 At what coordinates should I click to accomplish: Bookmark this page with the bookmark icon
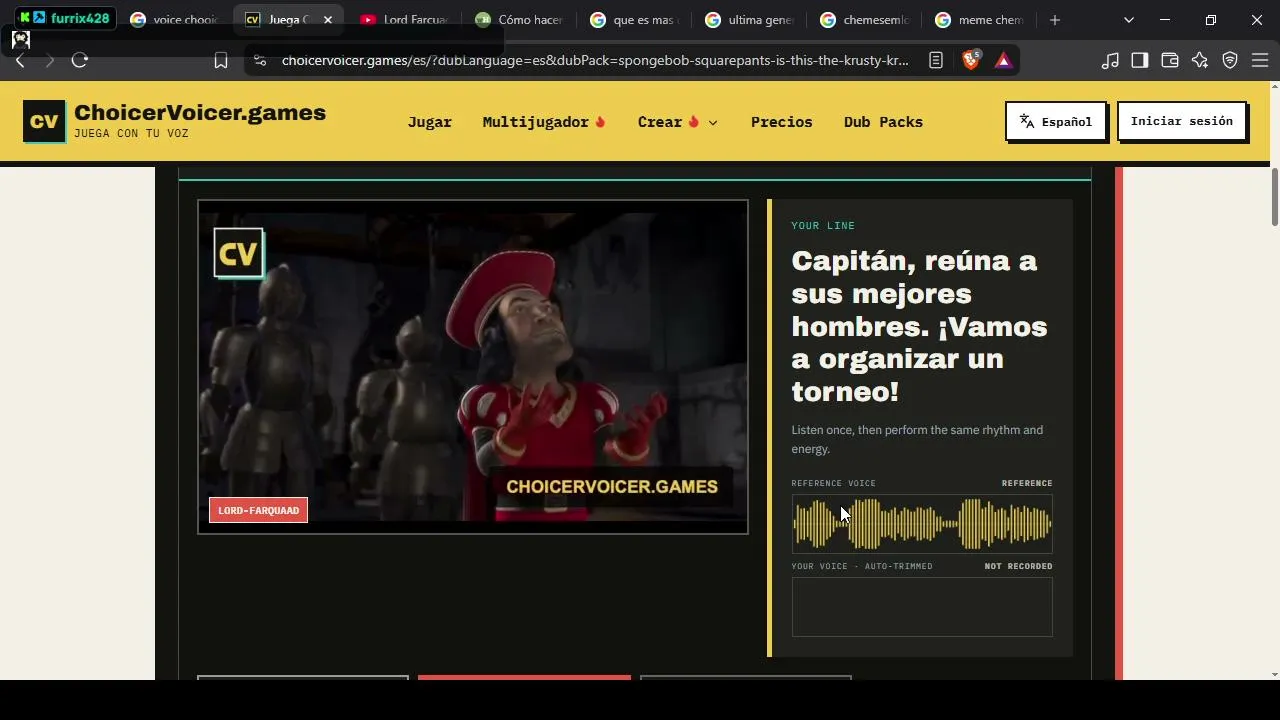(x=221, y=60)
